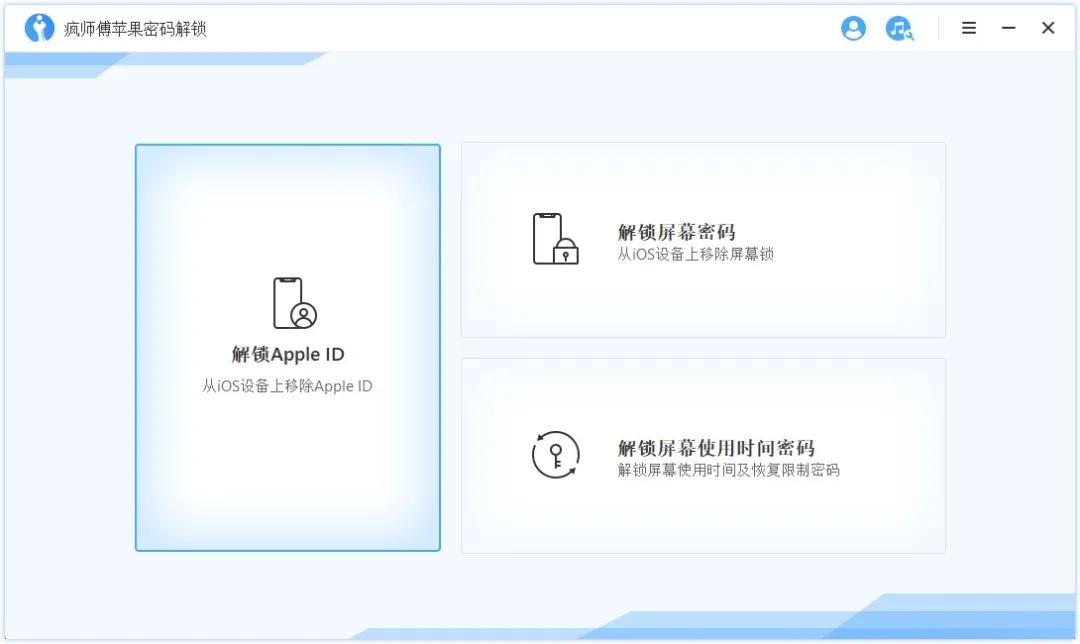This screenshot has height=644, width=1080.
Task: Select the 解锁Apple ID mode card
Action: coord(288,348)
